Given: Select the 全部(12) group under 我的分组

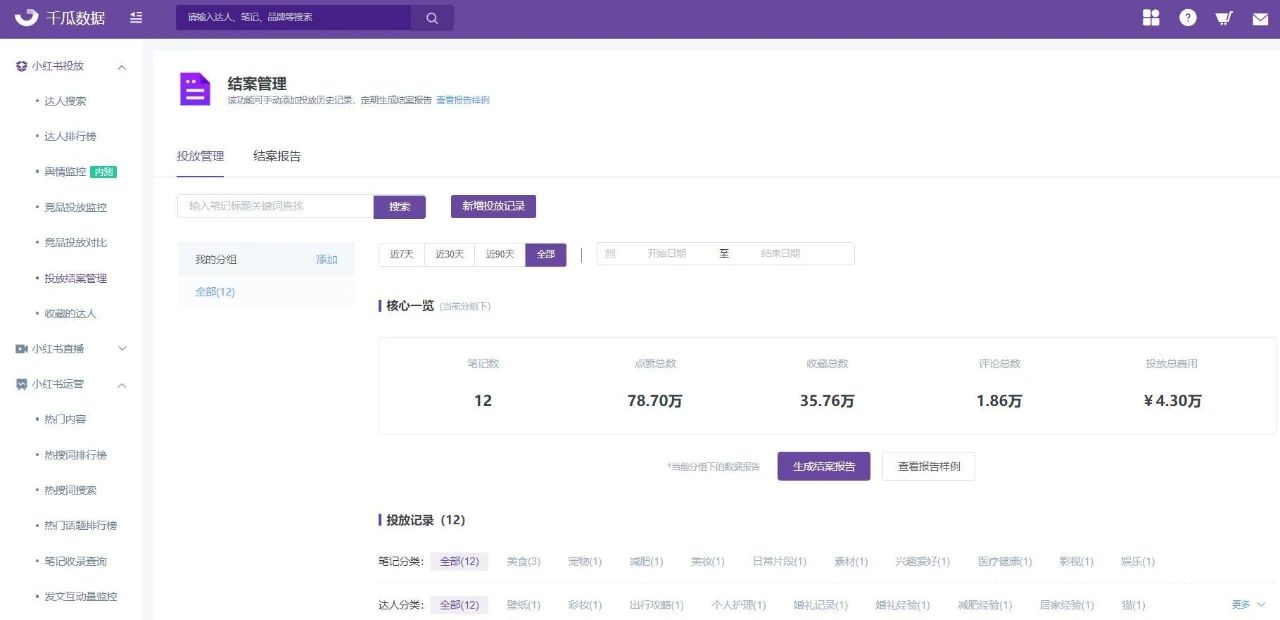Looking at the screenshot, I should coord(215,292).
